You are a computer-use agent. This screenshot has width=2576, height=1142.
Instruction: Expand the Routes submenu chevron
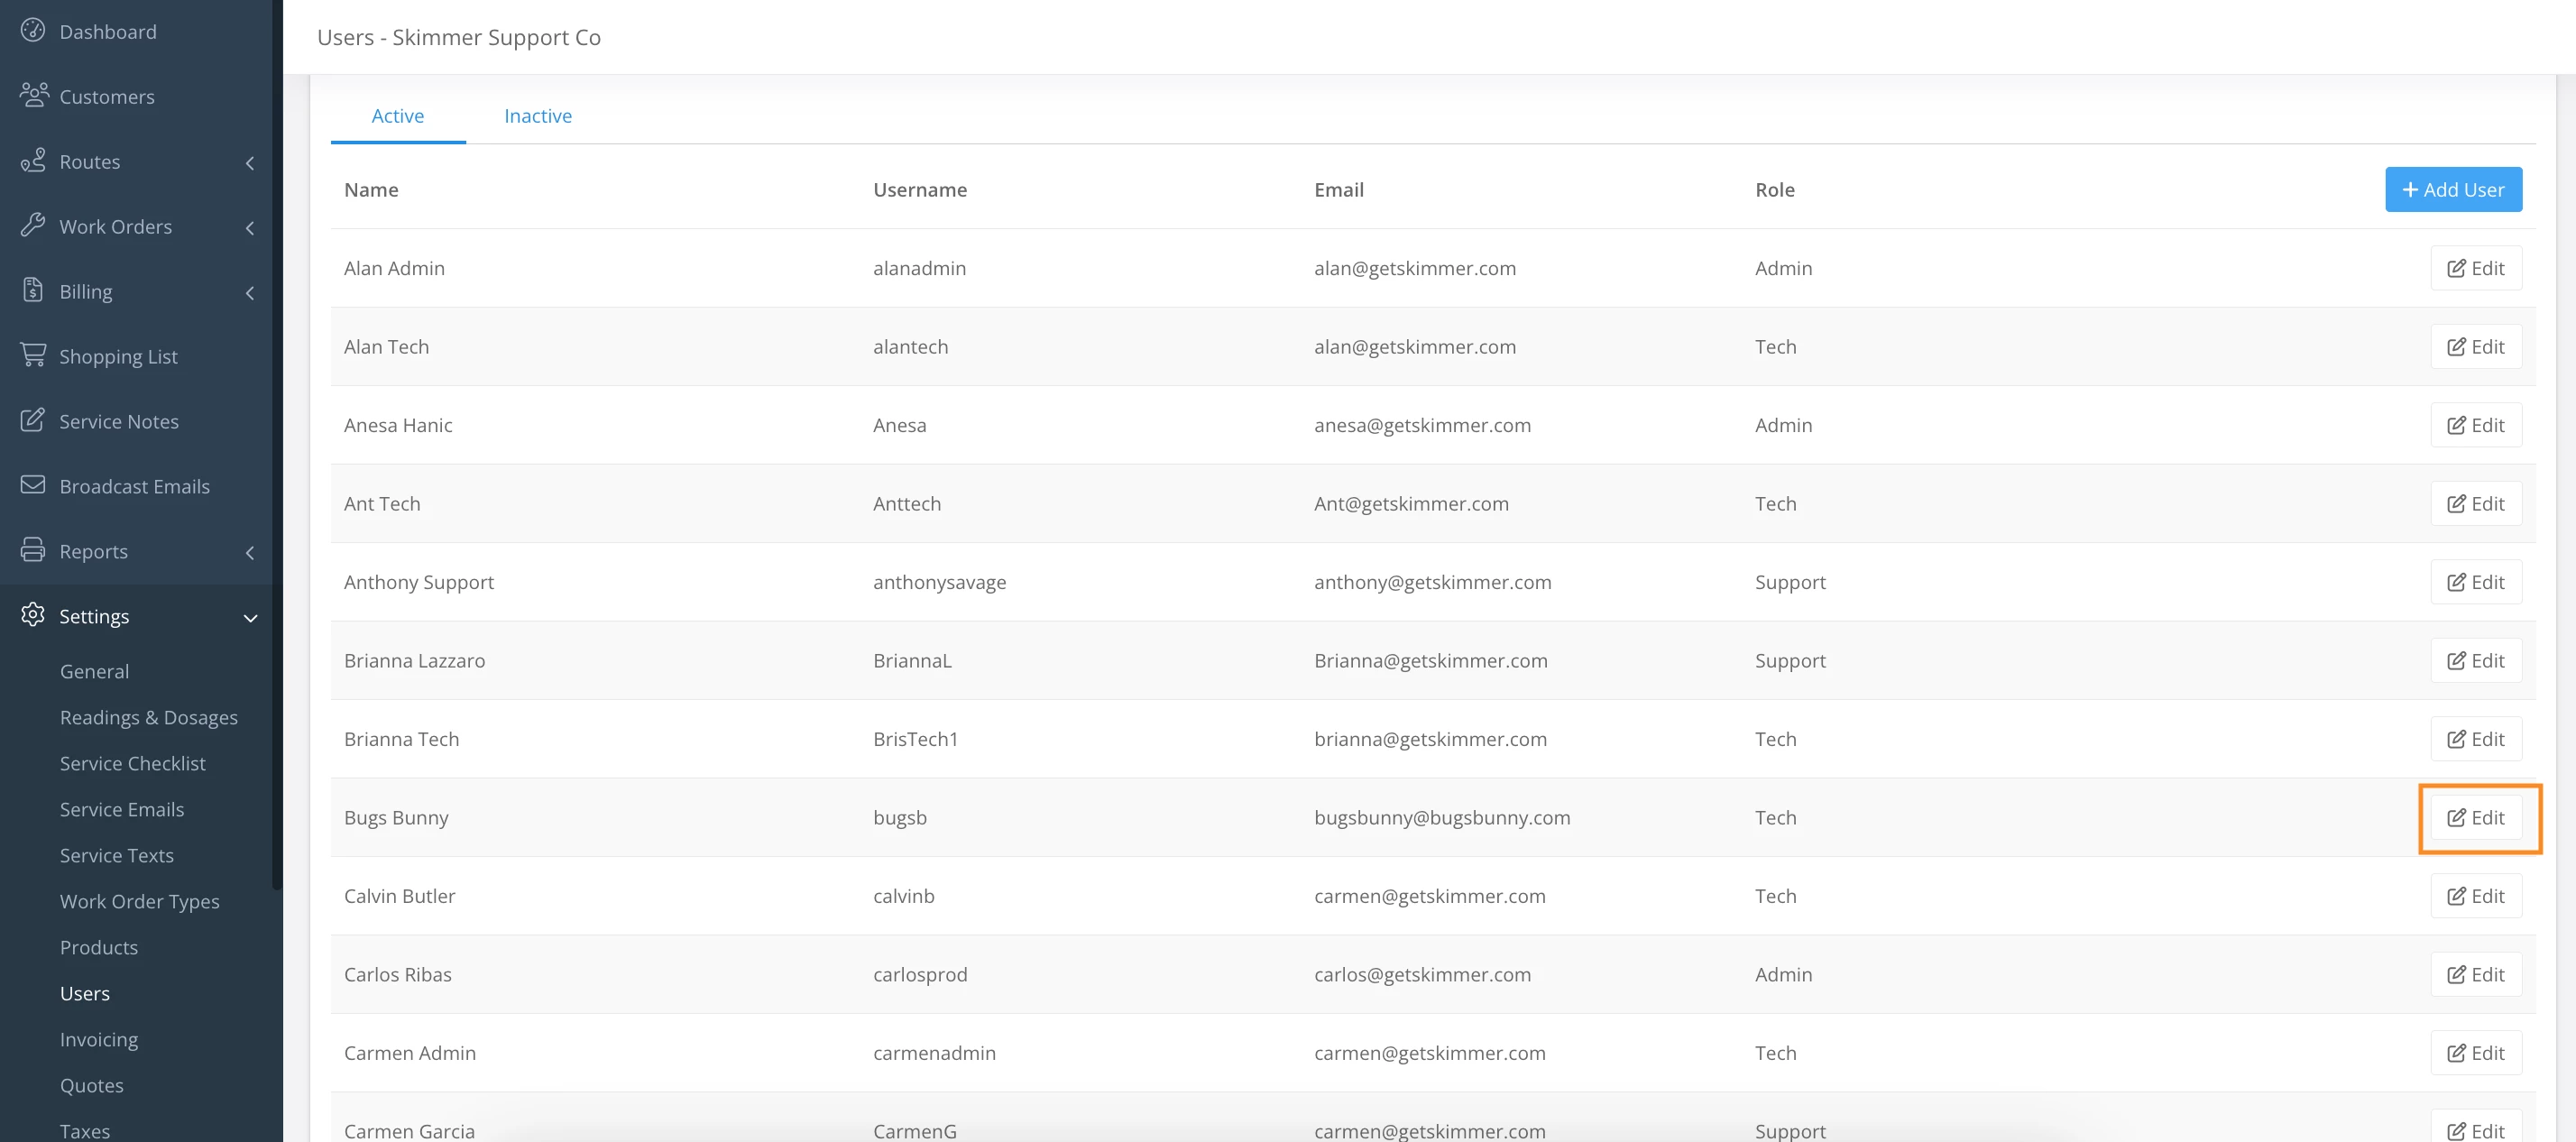coord(250,162)
